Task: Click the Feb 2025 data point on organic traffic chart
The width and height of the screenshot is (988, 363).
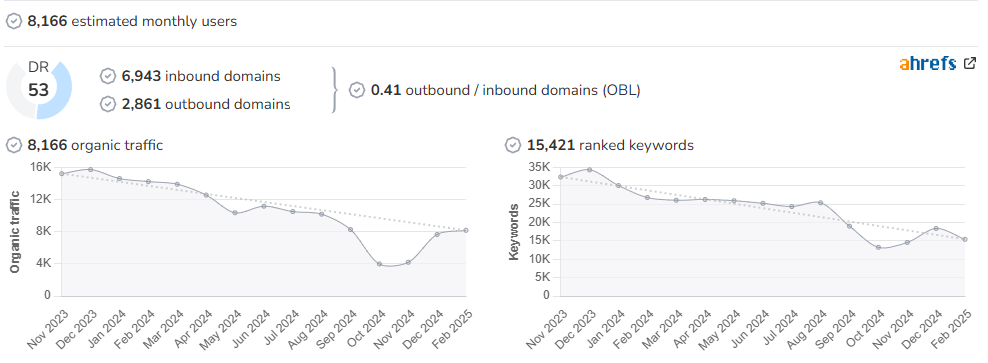Action: point(466,230)
